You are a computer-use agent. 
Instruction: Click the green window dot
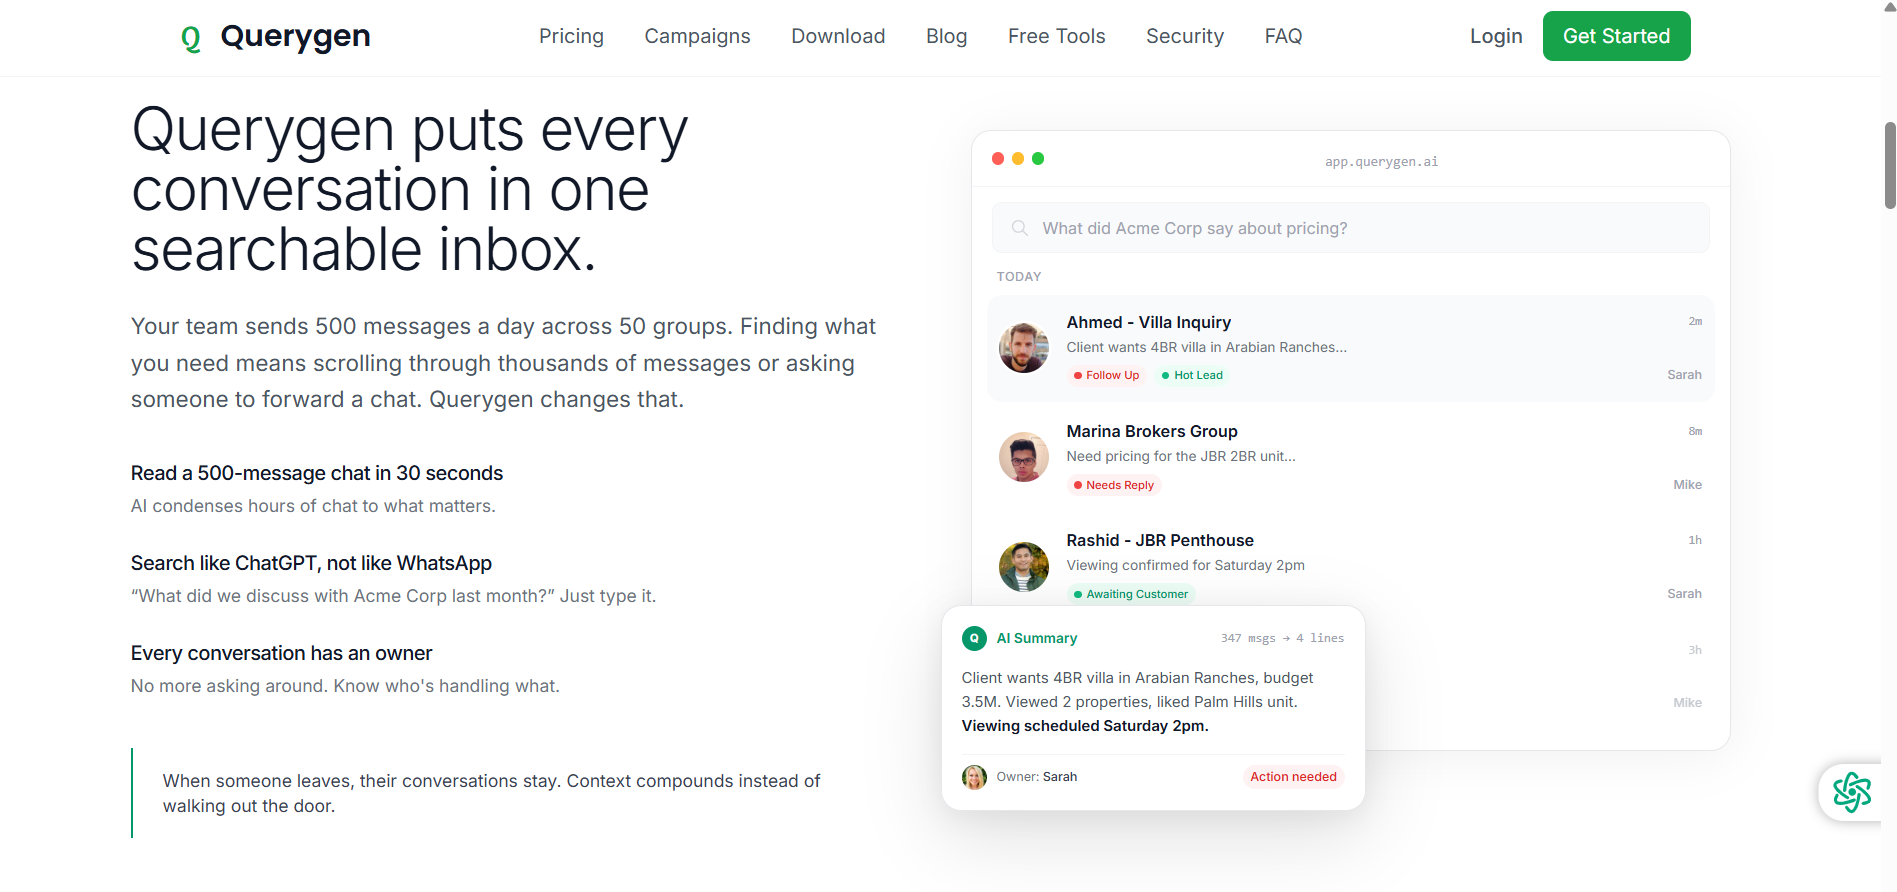tap(1038, 159)
